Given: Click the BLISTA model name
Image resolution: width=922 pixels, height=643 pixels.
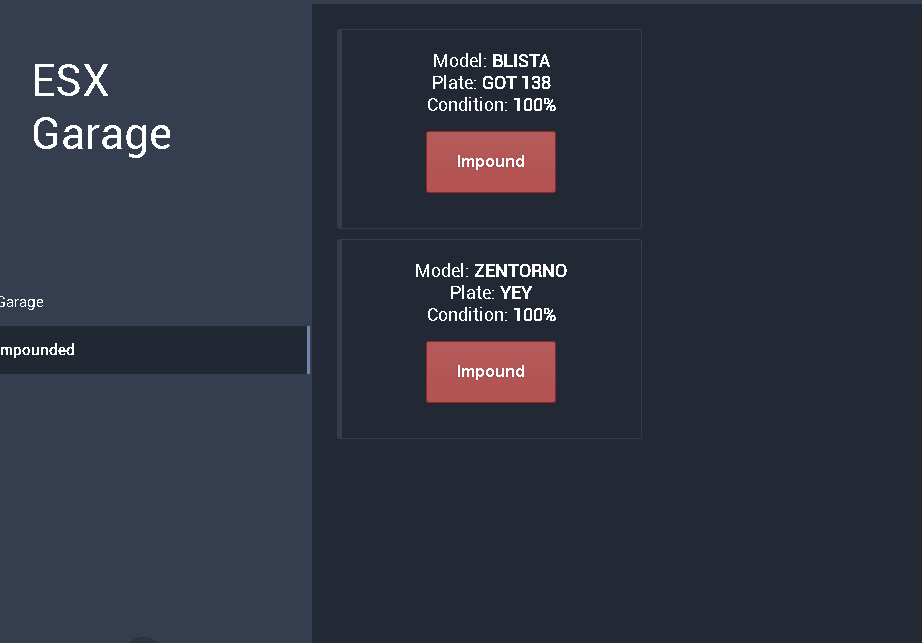Looking at the screenshot, I should pyautogui.click(x=521, y=61).
